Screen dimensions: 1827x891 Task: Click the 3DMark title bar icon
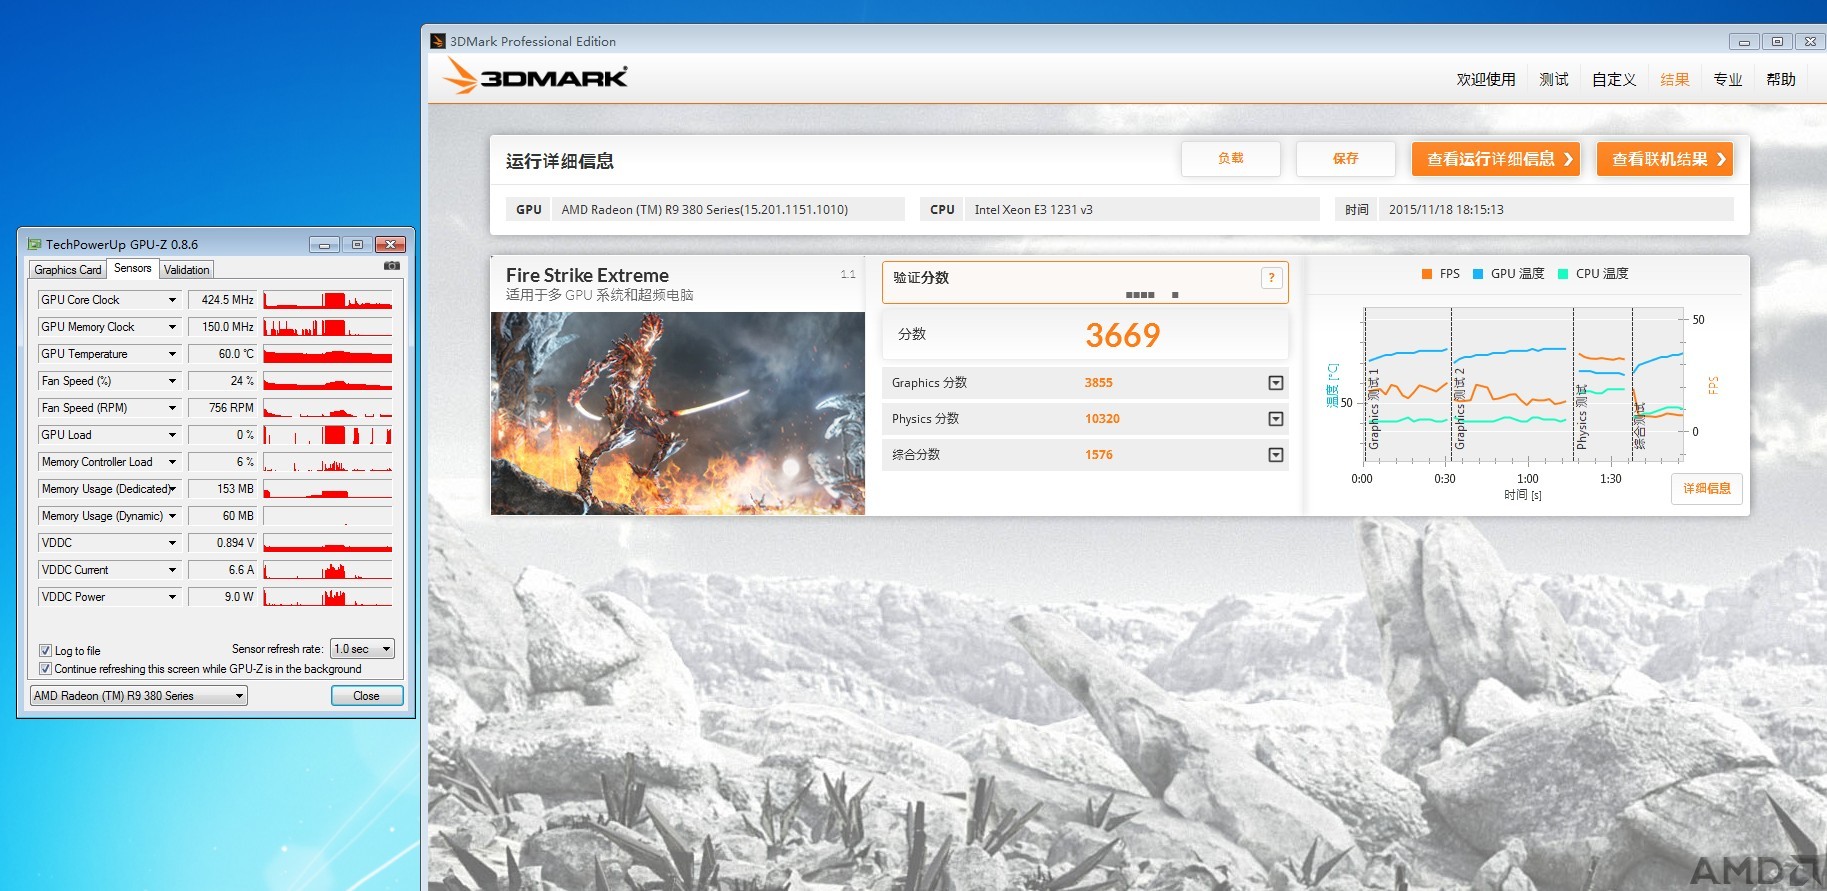437,41
